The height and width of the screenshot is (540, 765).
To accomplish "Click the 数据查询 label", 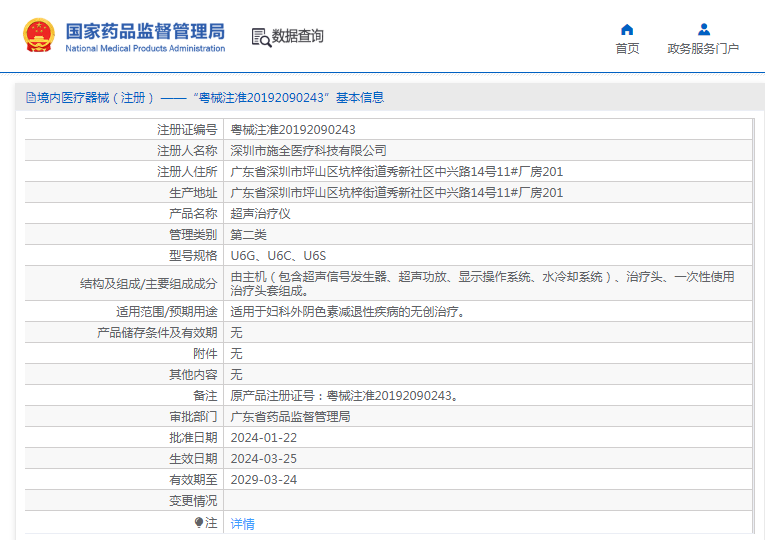I will (298, 36).
